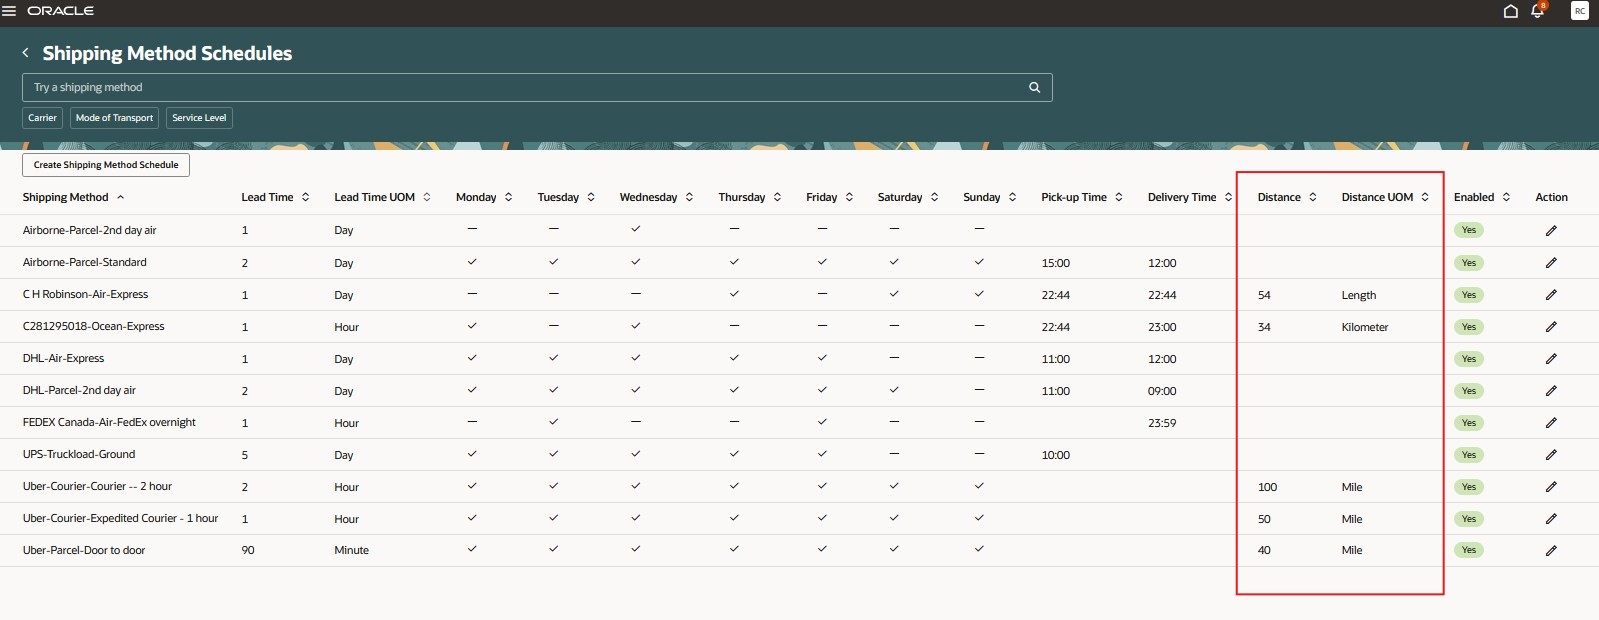
Task: Edit the DHL-Air-Express schedule
Action: 1551,358
